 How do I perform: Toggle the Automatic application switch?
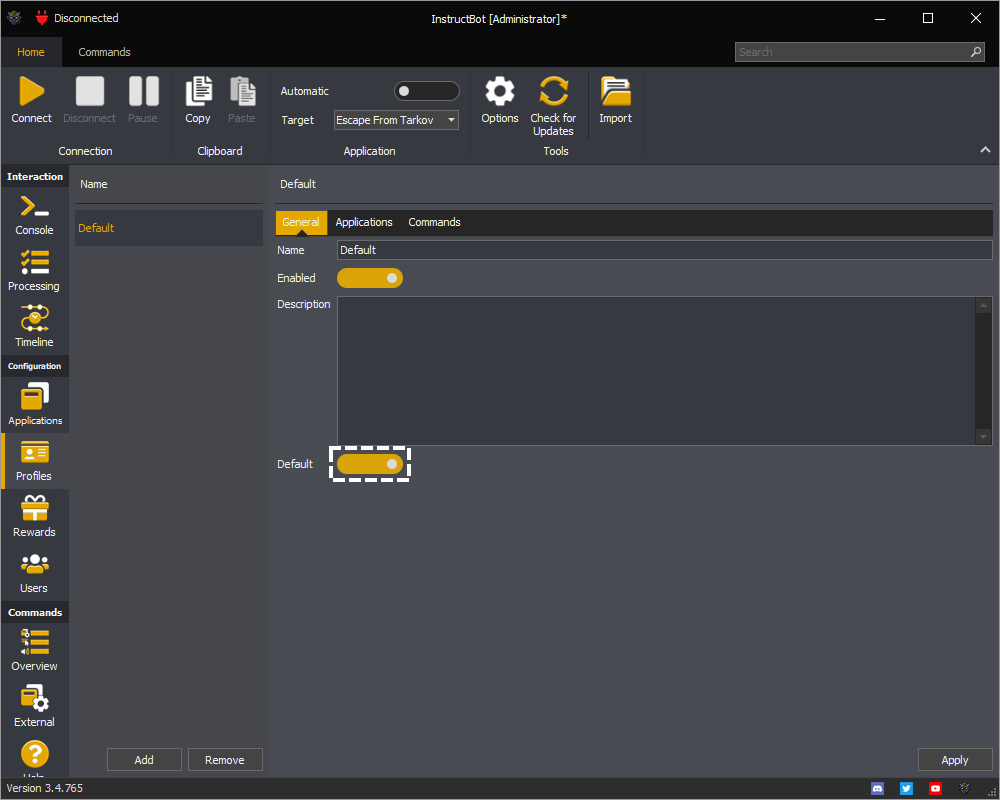427,91
